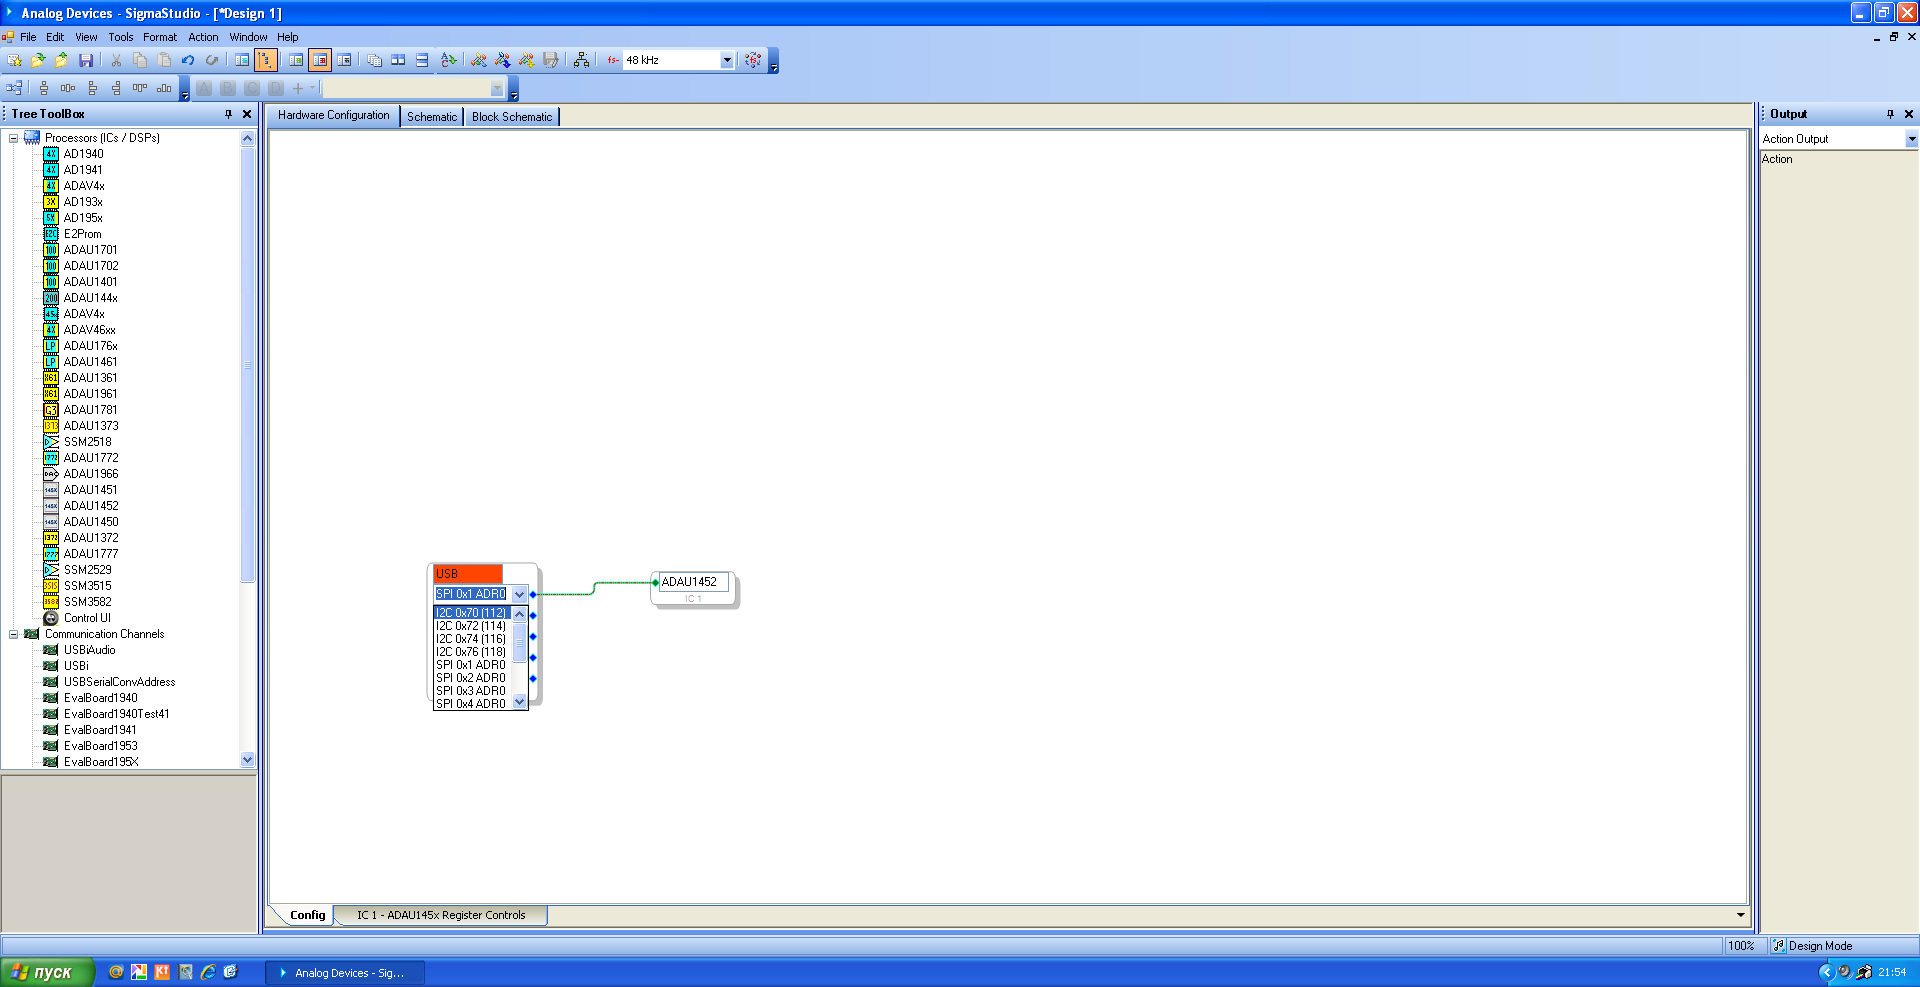Image resolution: width=1920 pixels, height=987 pixels.
Task: Select ADAU1452 in the Tree ToolBox
Action: tap(91, 506)
